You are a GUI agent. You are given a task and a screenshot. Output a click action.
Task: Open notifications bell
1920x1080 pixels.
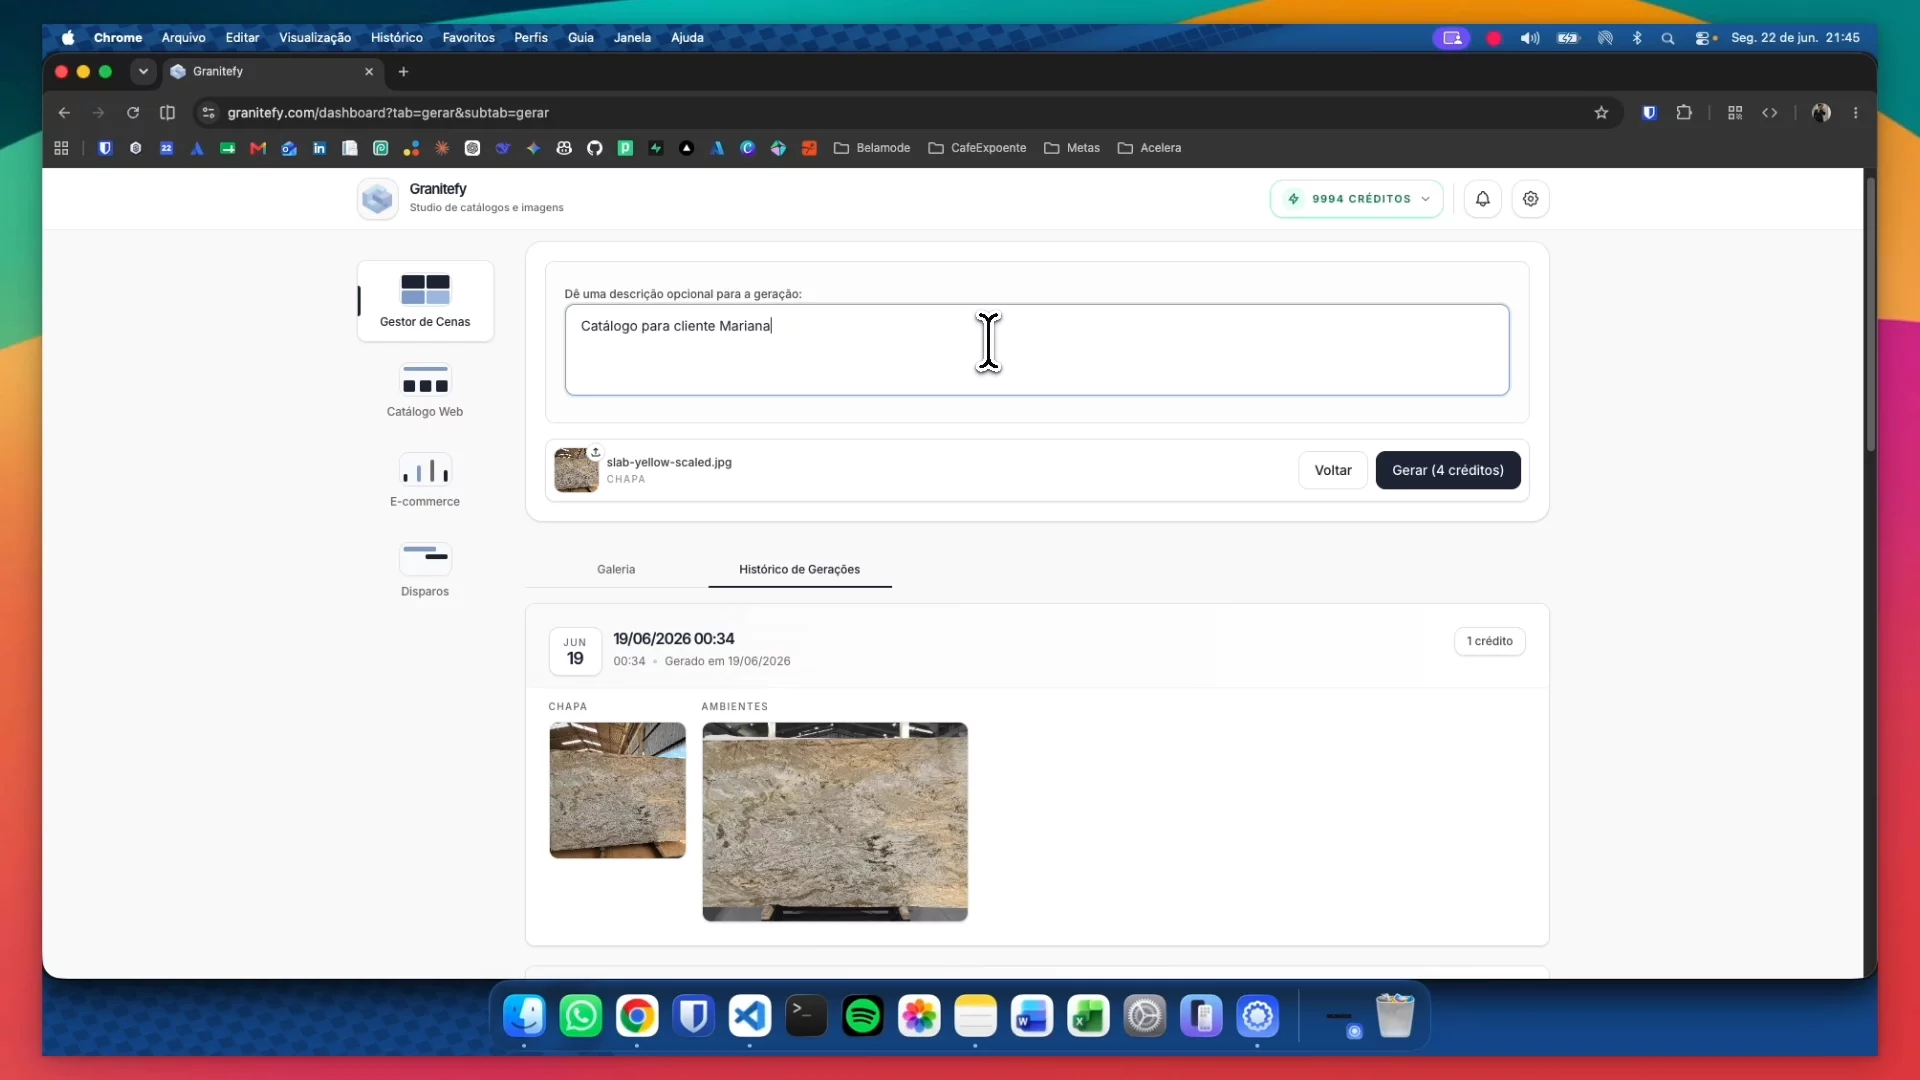coord(1483,199)
